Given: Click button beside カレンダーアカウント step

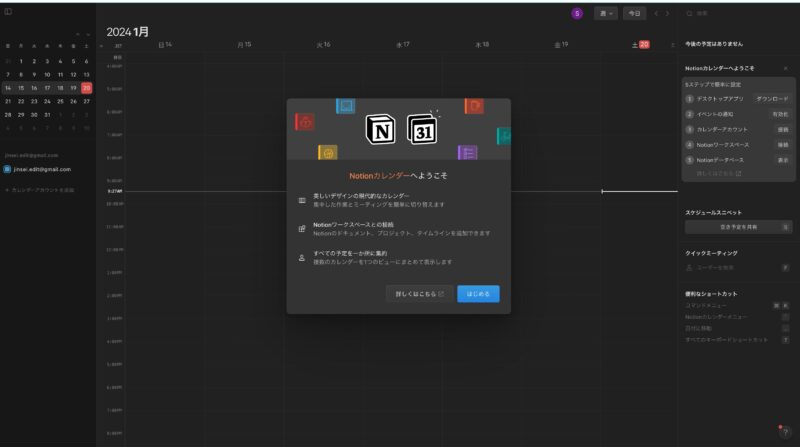Looking at the screenshot, I should pyautogui.click(x=783, y=130).
